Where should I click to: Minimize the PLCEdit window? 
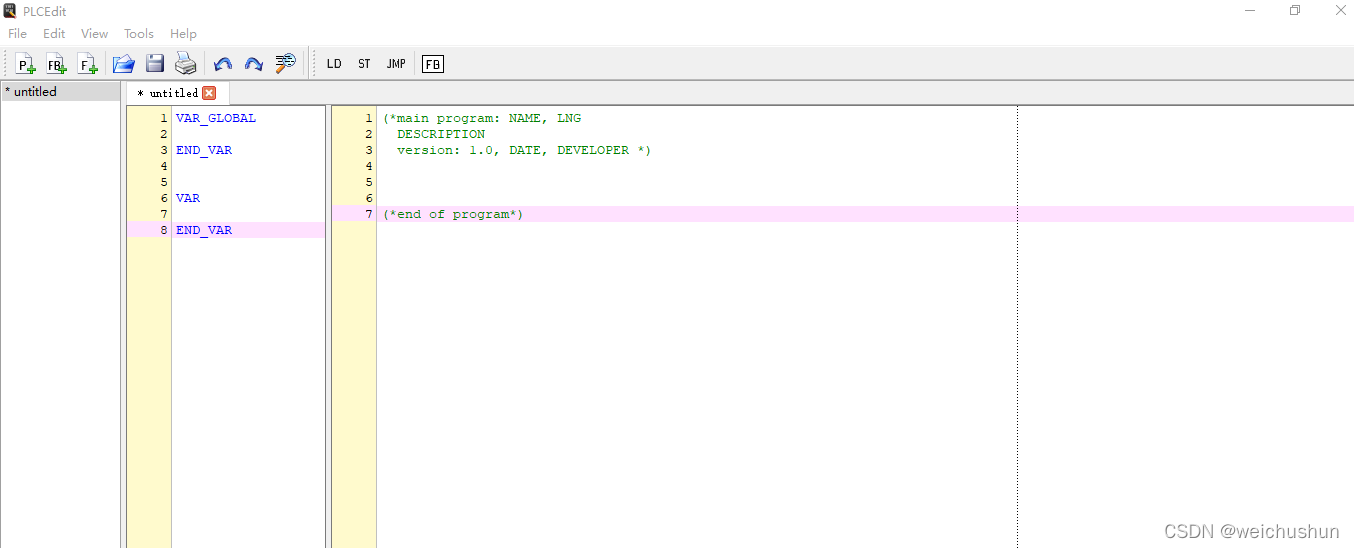[1250, 11]
